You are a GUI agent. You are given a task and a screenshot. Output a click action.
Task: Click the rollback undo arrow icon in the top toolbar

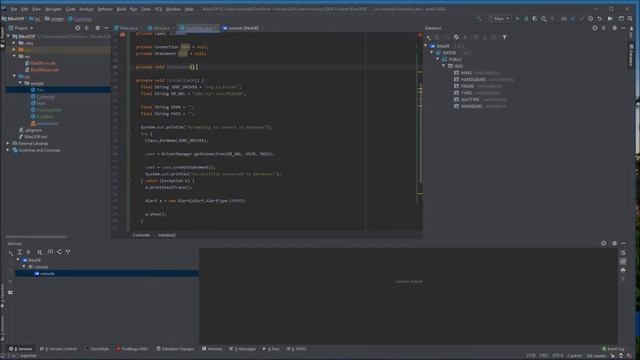[x=599, y=19]
